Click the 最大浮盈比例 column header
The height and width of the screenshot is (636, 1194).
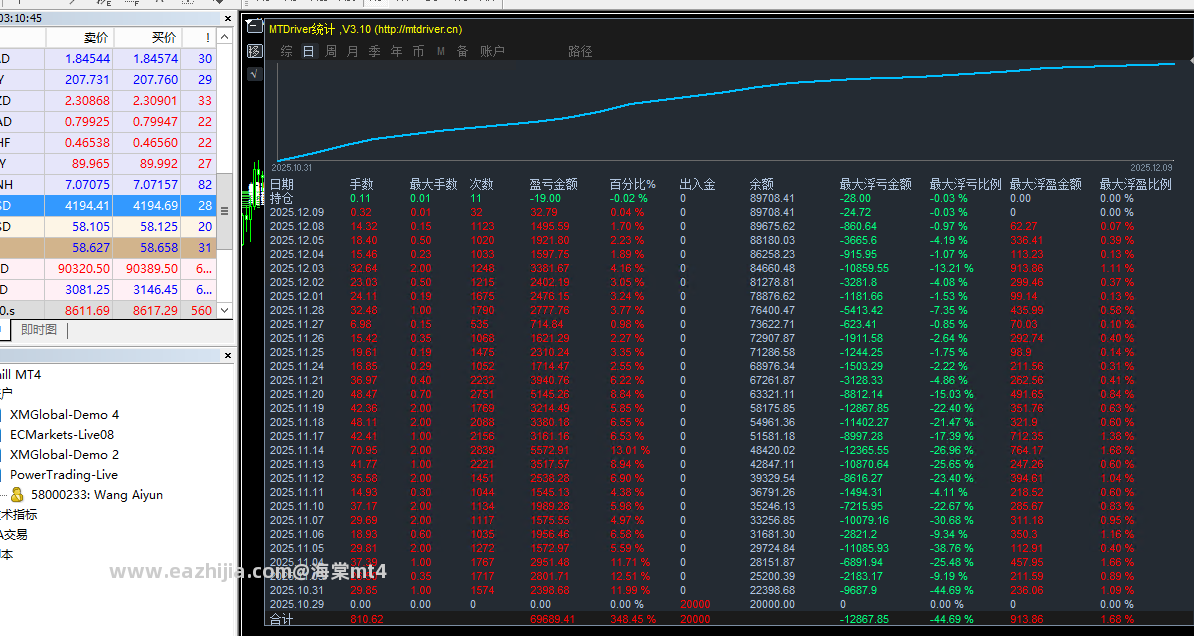pyautogui.click(x=1135, y=184)
